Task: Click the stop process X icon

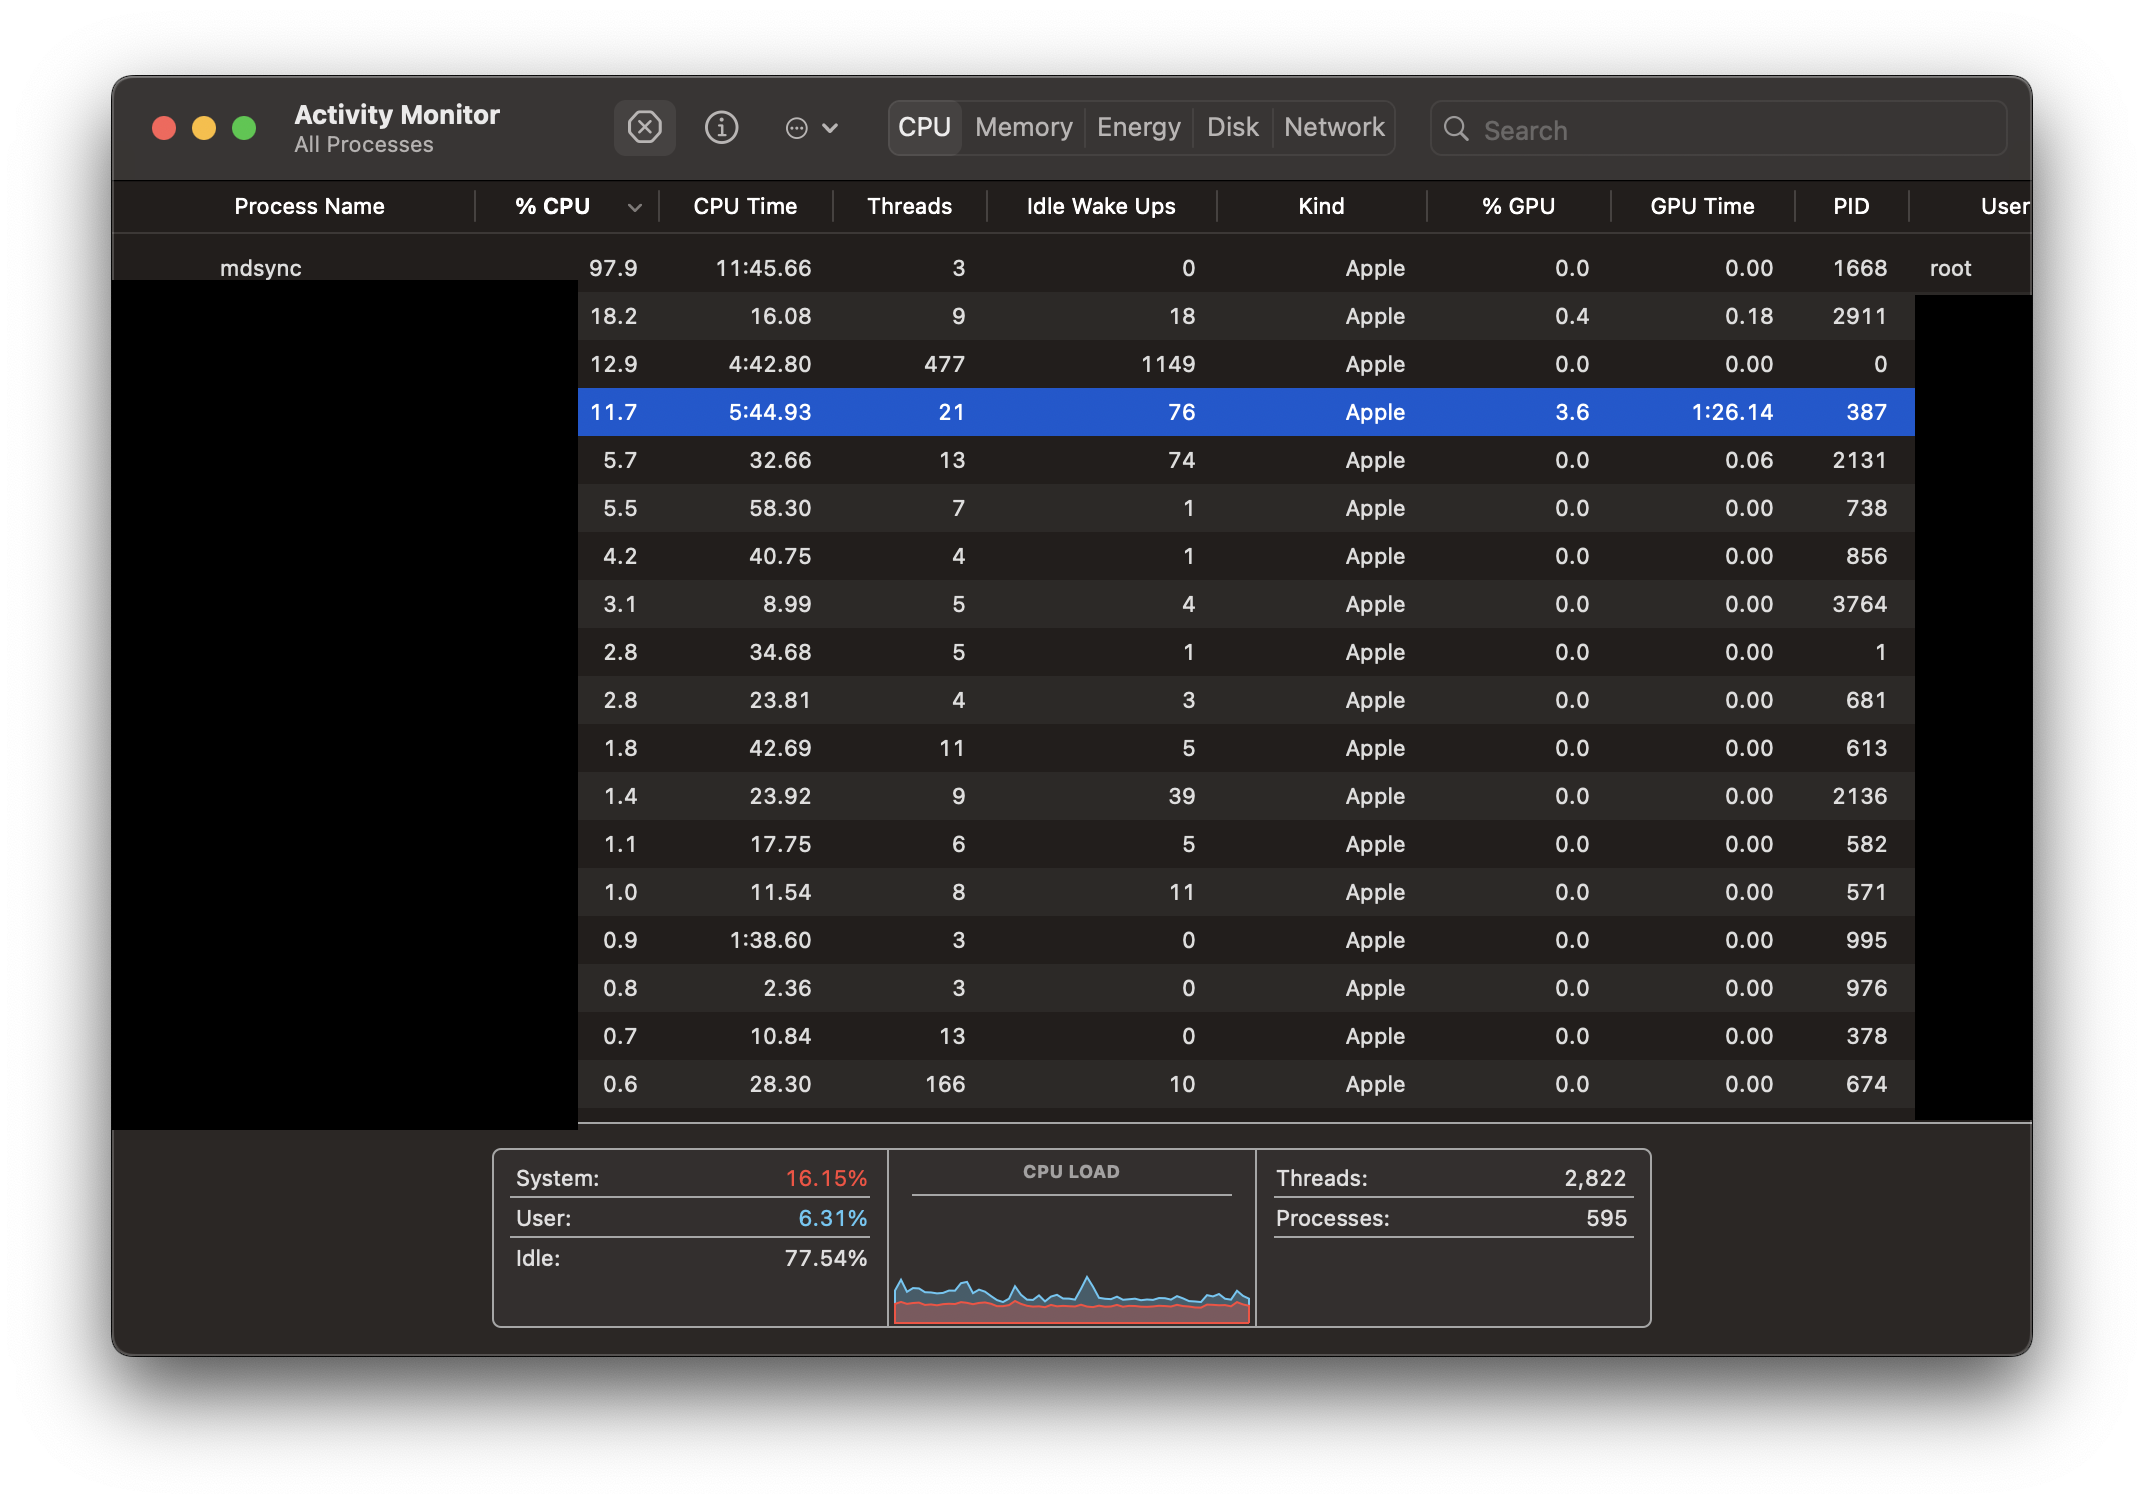Action: (644, 128)
